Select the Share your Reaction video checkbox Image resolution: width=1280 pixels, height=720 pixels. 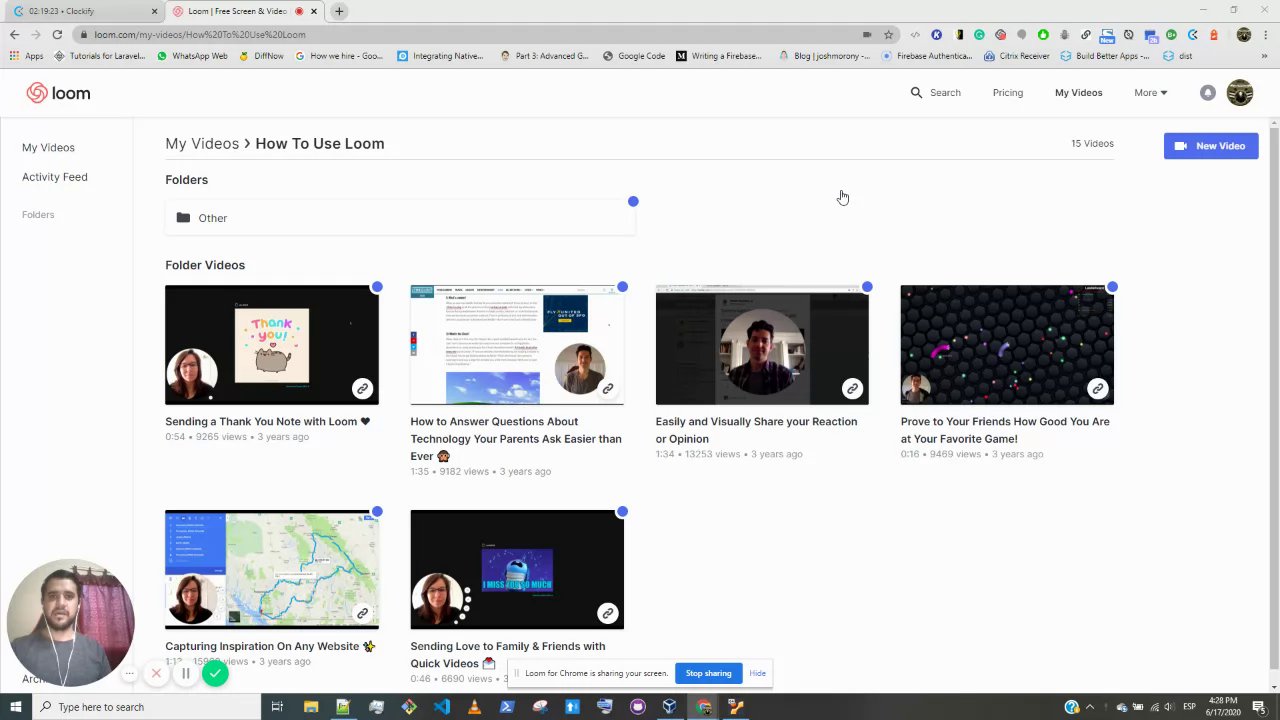(x=867, y=287)
